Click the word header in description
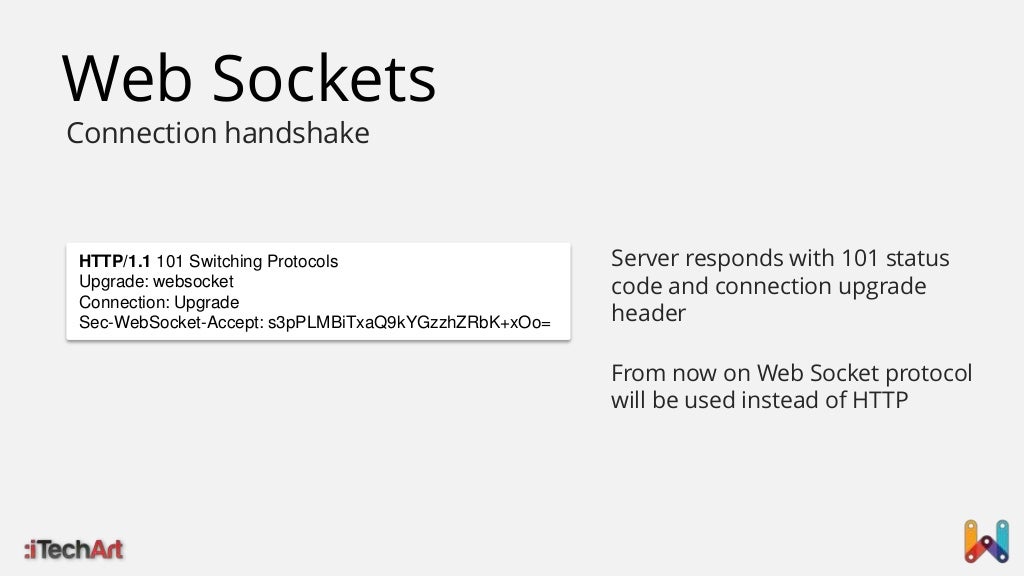This screenshot has height=576, width=1024. pos(648,313)
